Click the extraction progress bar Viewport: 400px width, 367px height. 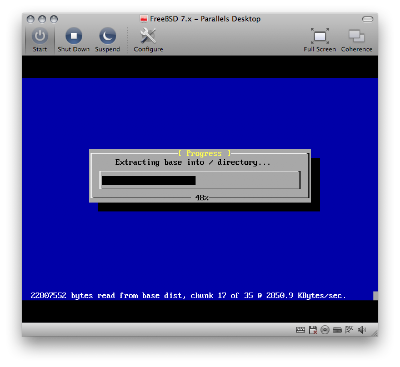point(200,180)
